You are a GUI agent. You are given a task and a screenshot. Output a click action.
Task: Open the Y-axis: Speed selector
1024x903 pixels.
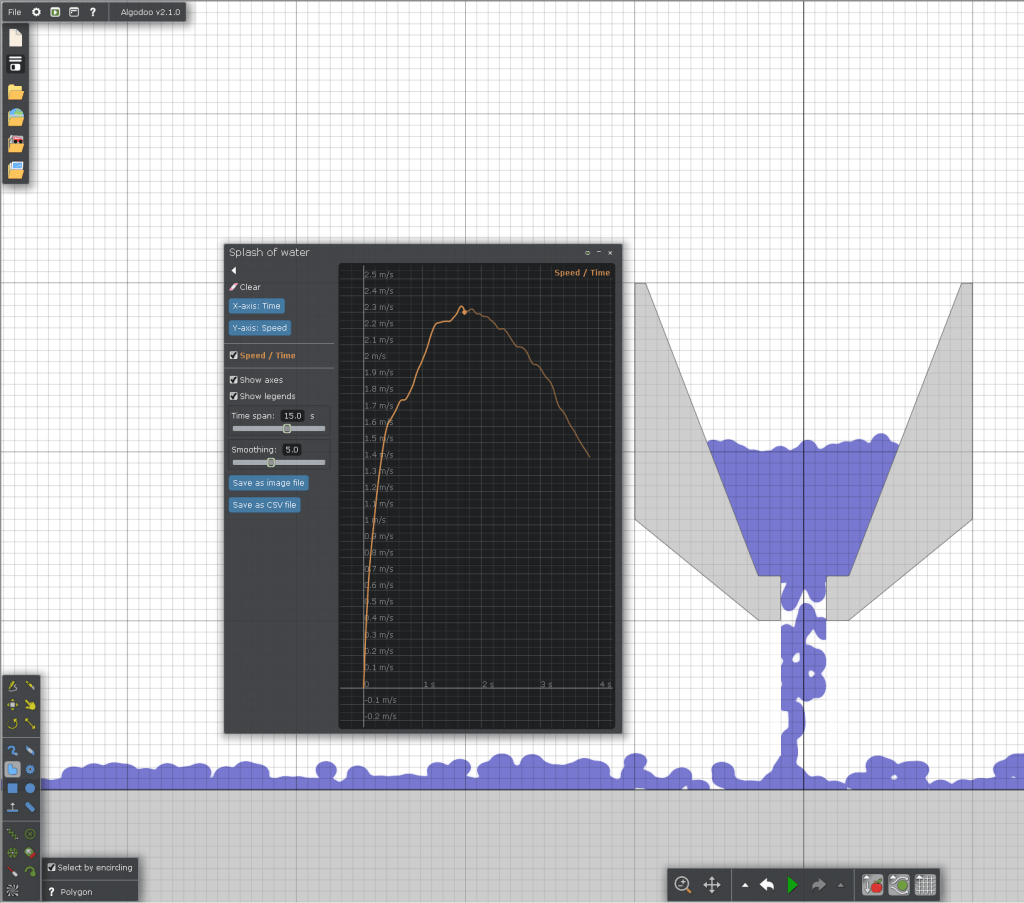point(259,328)
